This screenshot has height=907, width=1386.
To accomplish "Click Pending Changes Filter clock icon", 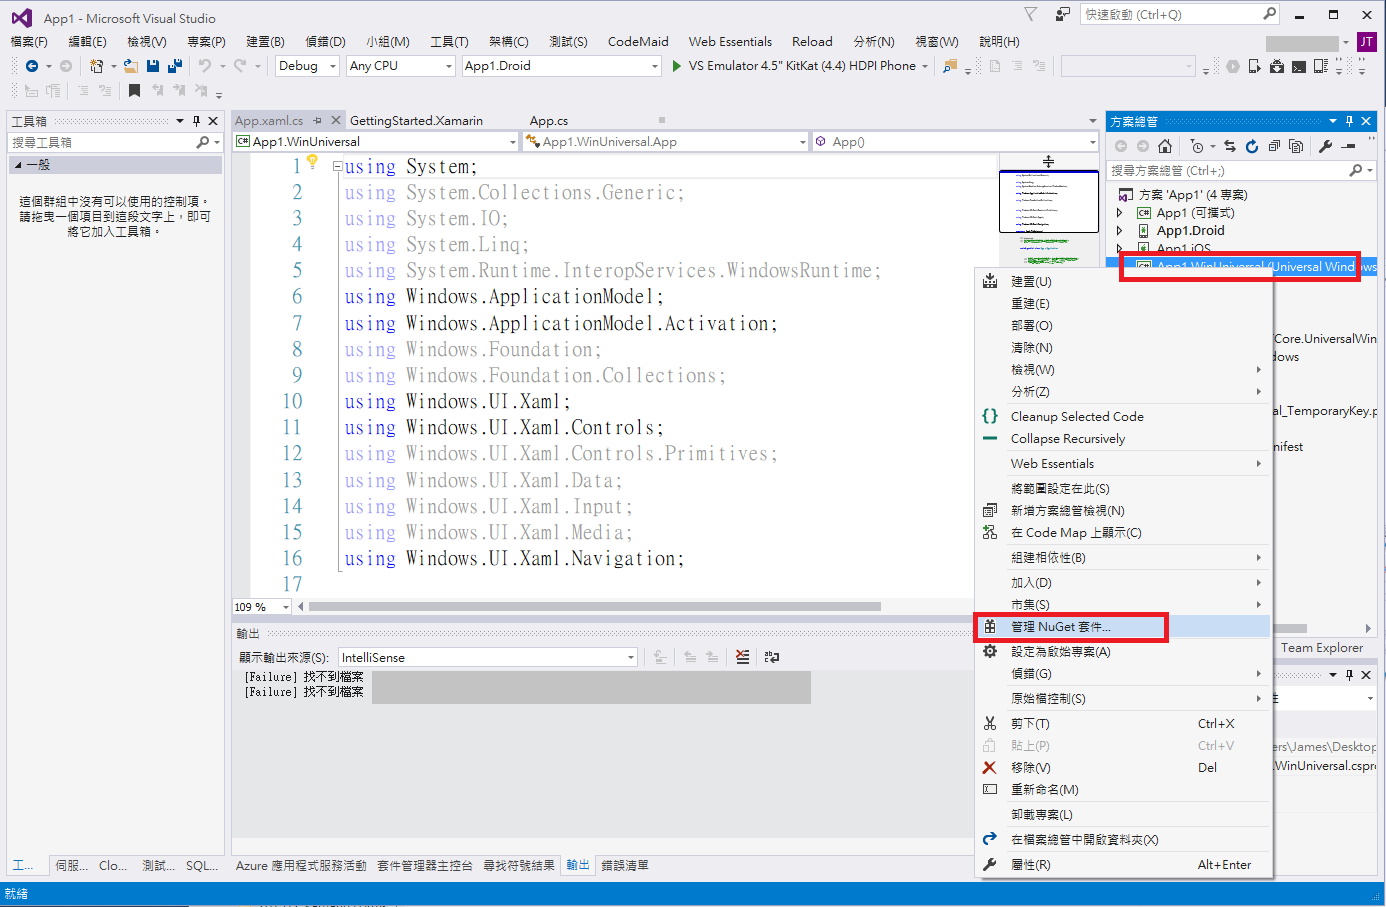I will (x=1198, y=146).
